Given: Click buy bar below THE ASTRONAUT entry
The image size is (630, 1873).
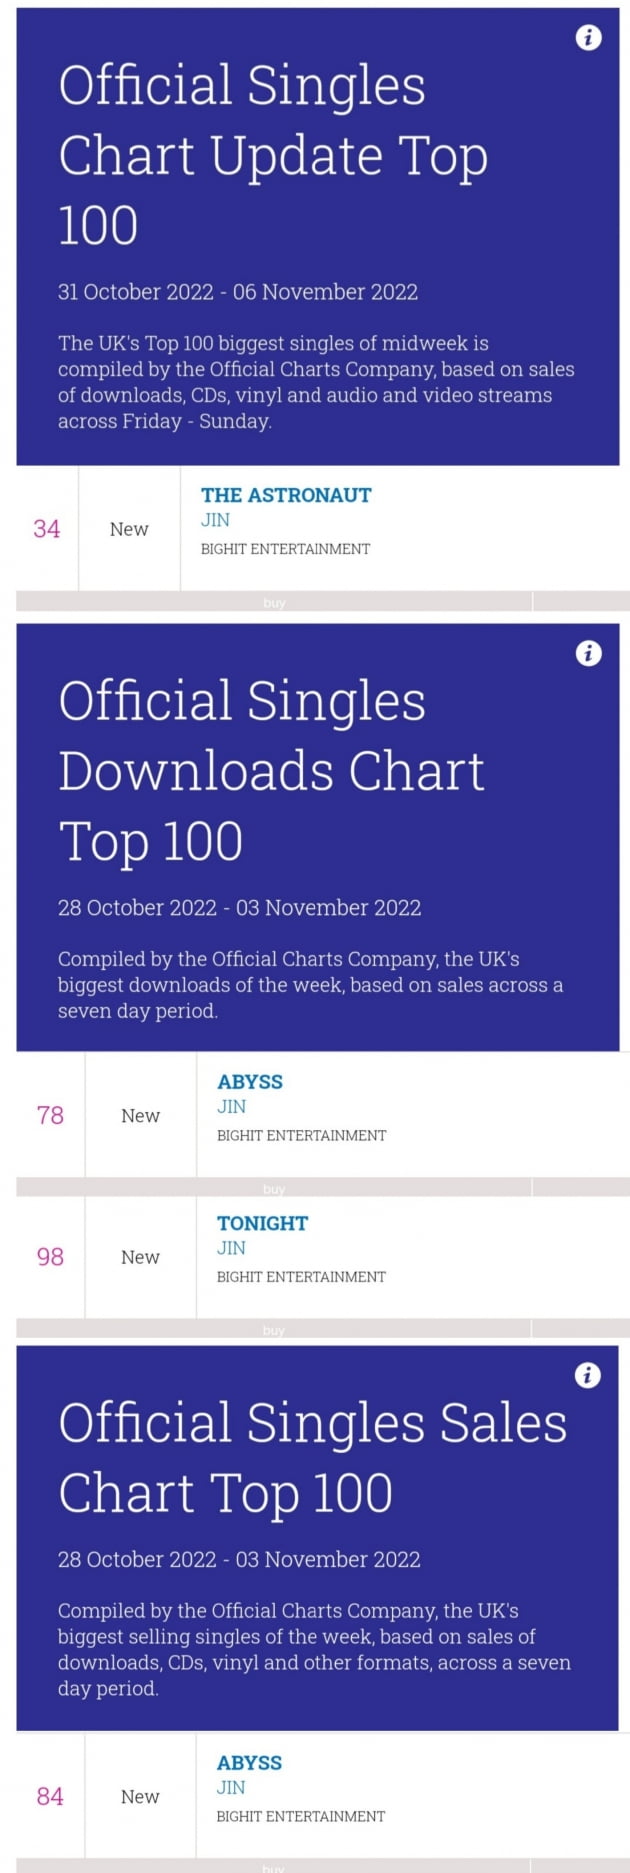Looking at the screenshot, I should coord(274,602).
